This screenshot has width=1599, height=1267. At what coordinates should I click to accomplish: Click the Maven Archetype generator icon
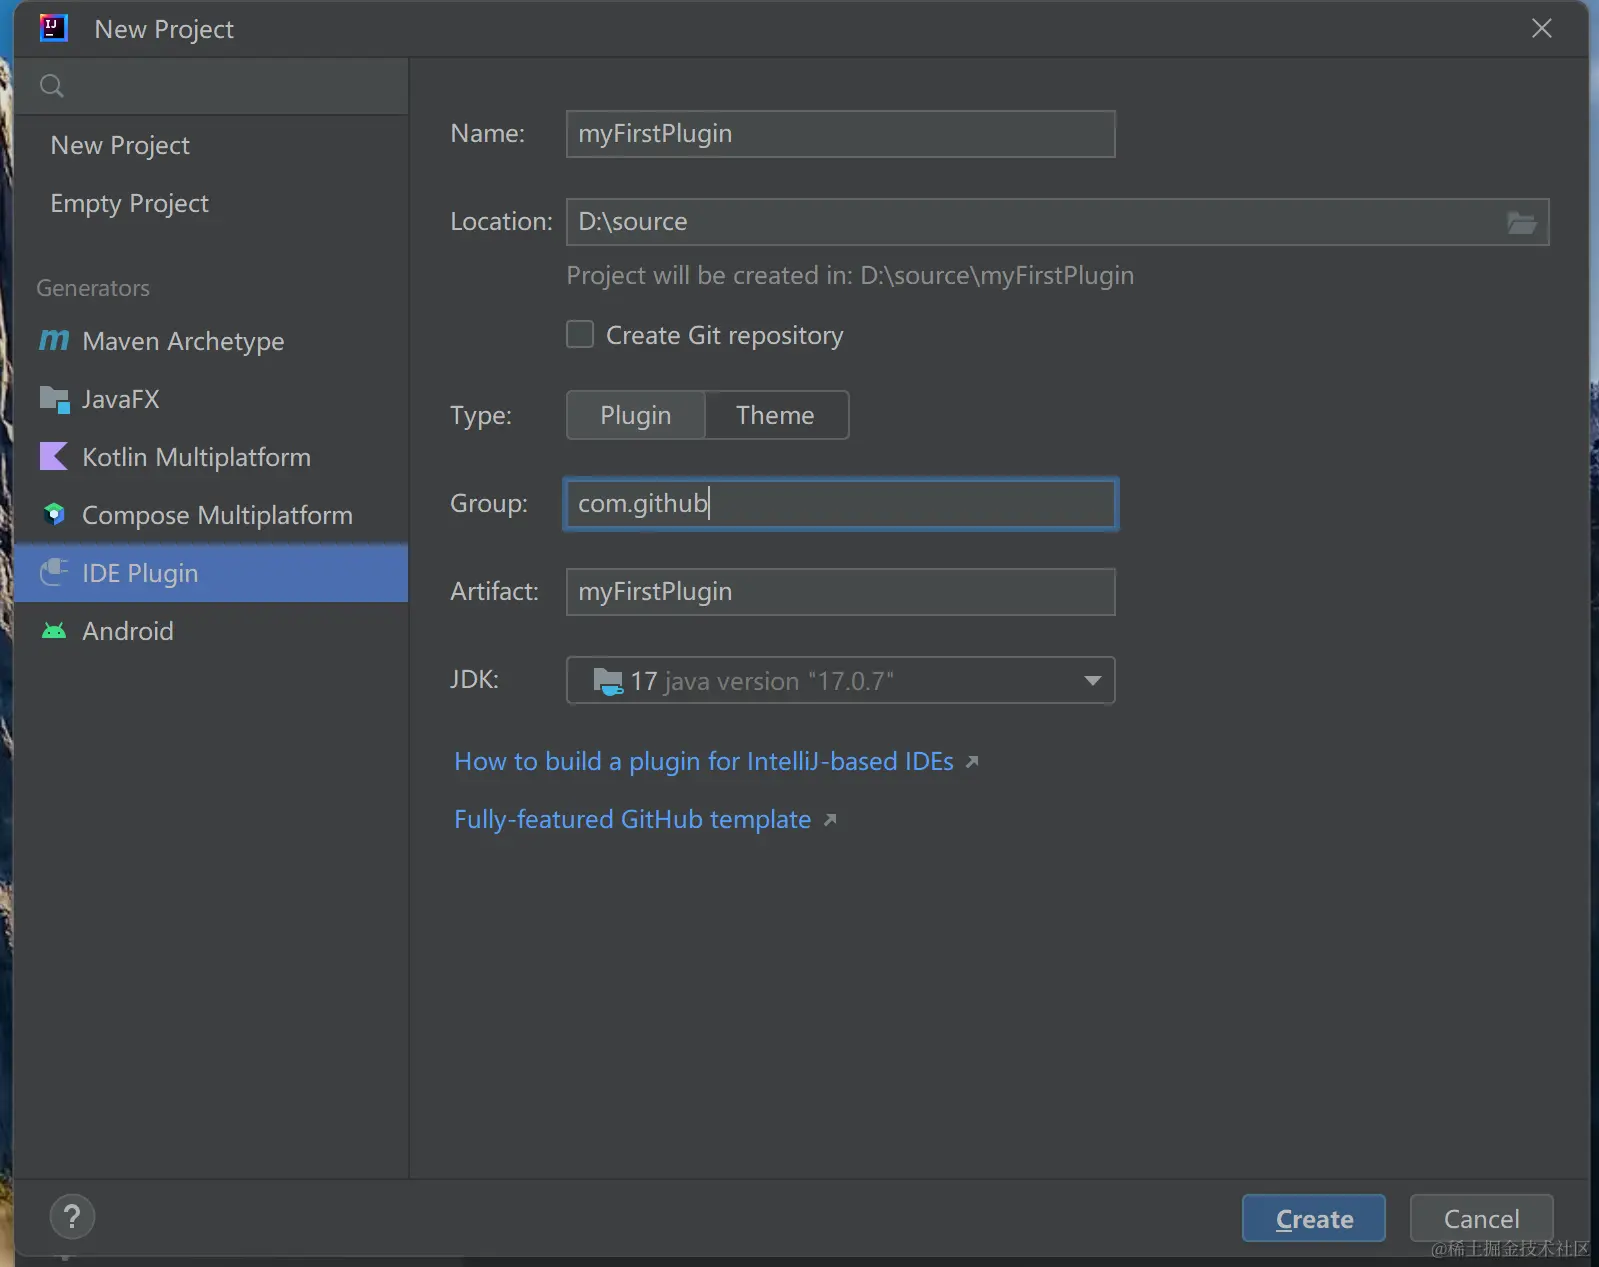(x=54, y=341)
